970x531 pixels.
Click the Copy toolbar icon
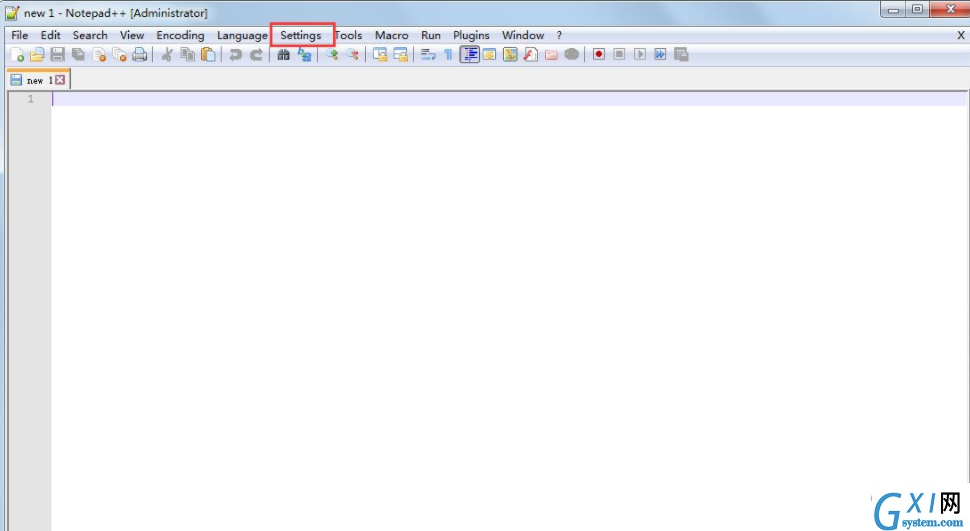187,54
